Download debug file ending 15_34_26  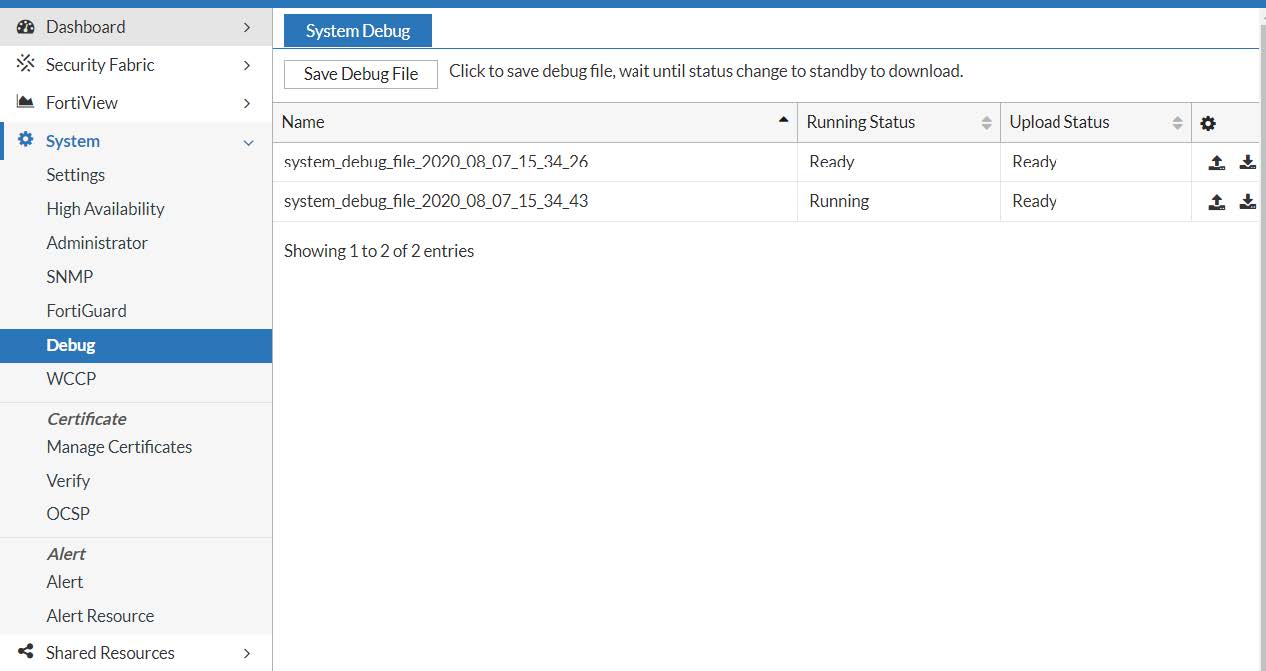[x=1247, y=162]
